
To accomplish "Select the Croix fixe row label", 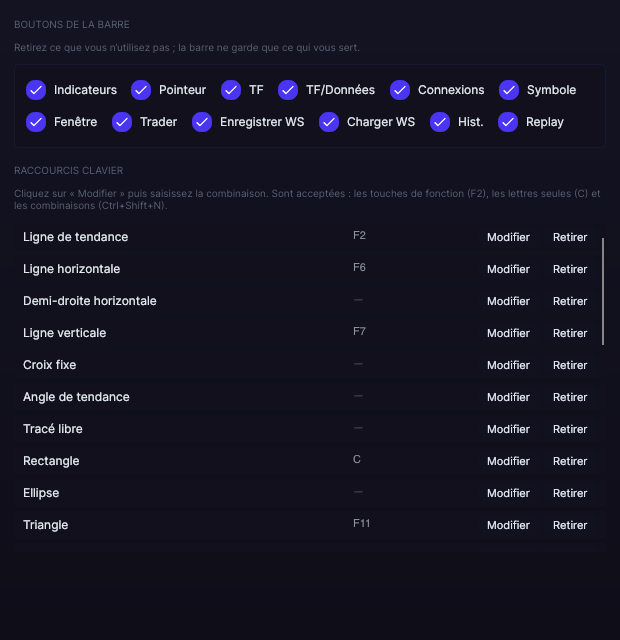I will pos(49,365).
